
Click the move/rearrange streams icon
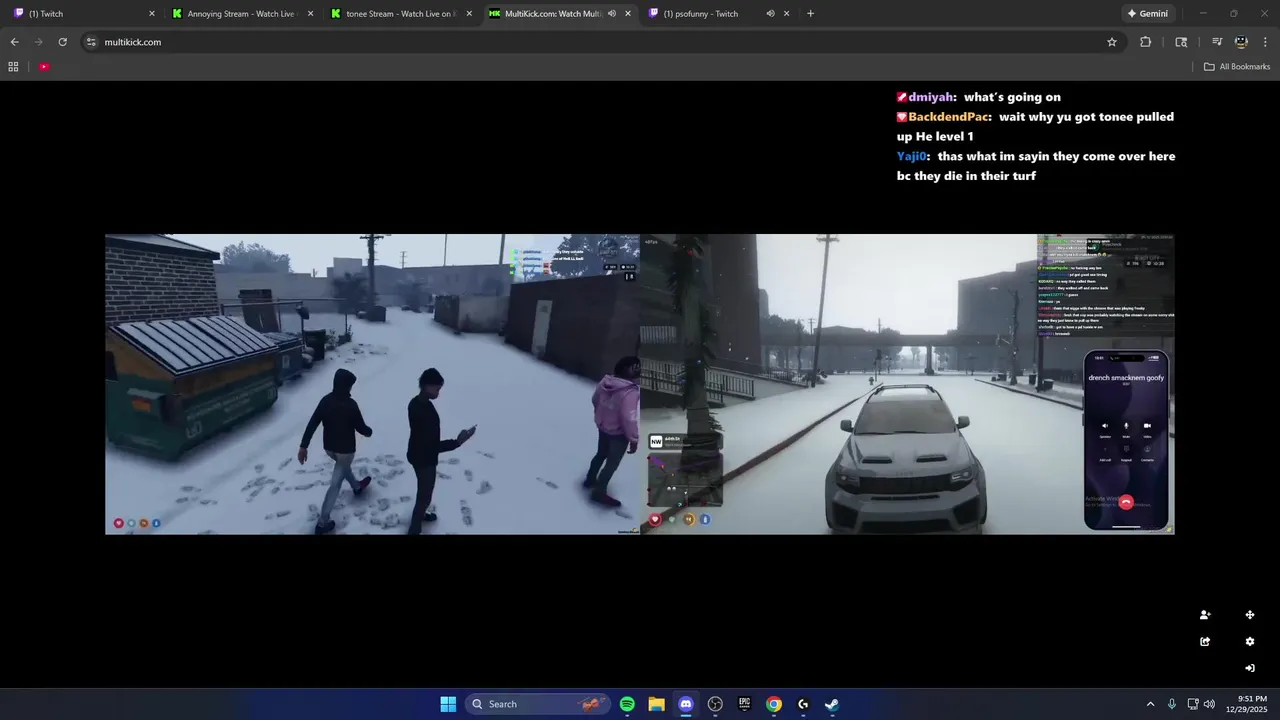click(1250, 615)
